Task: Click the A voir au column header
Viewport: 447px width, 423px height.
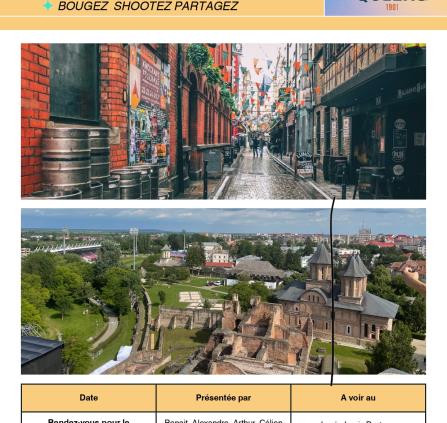Action: click(358, 398)
